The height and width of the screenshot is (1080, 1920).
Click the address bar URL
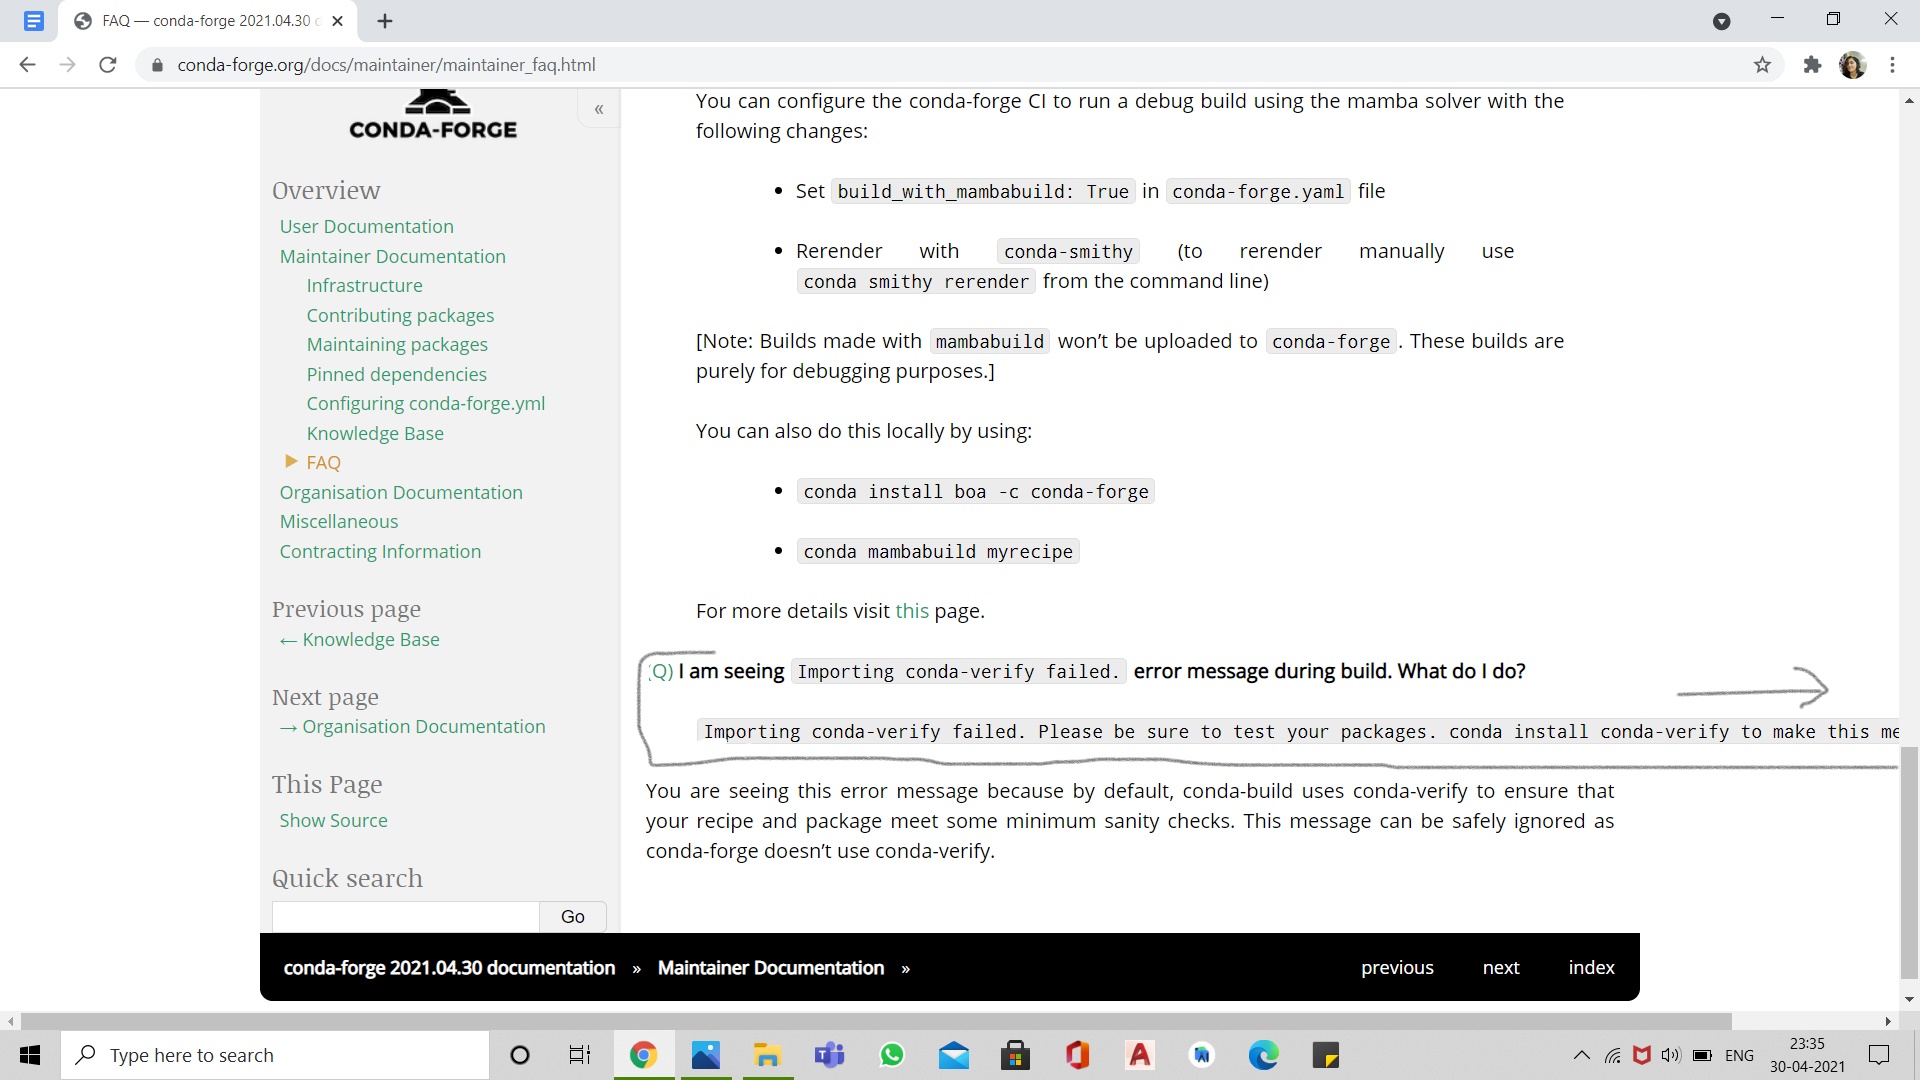pos(386,65)
